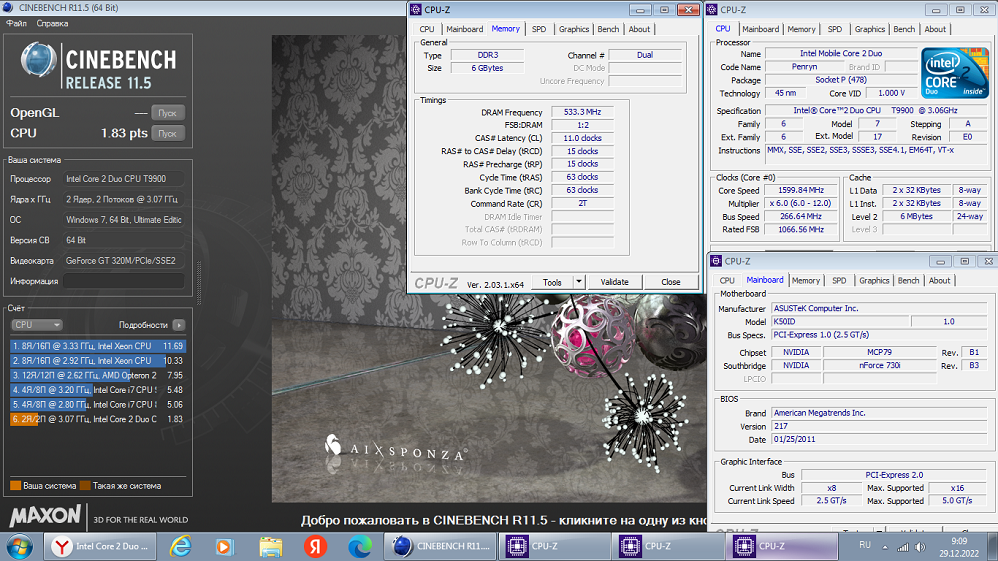Activate the first CPU-Z taskbar button
The image size is (998, 561).
554,546
